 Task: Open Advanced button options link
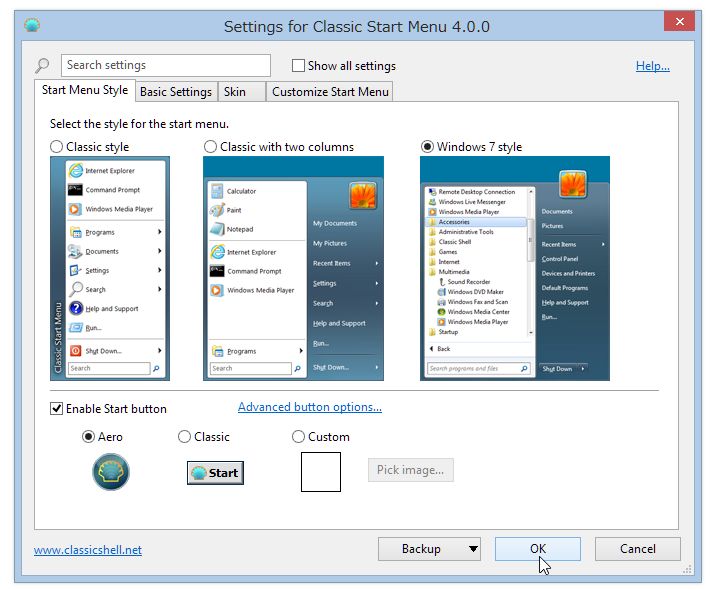click(310, 407)
